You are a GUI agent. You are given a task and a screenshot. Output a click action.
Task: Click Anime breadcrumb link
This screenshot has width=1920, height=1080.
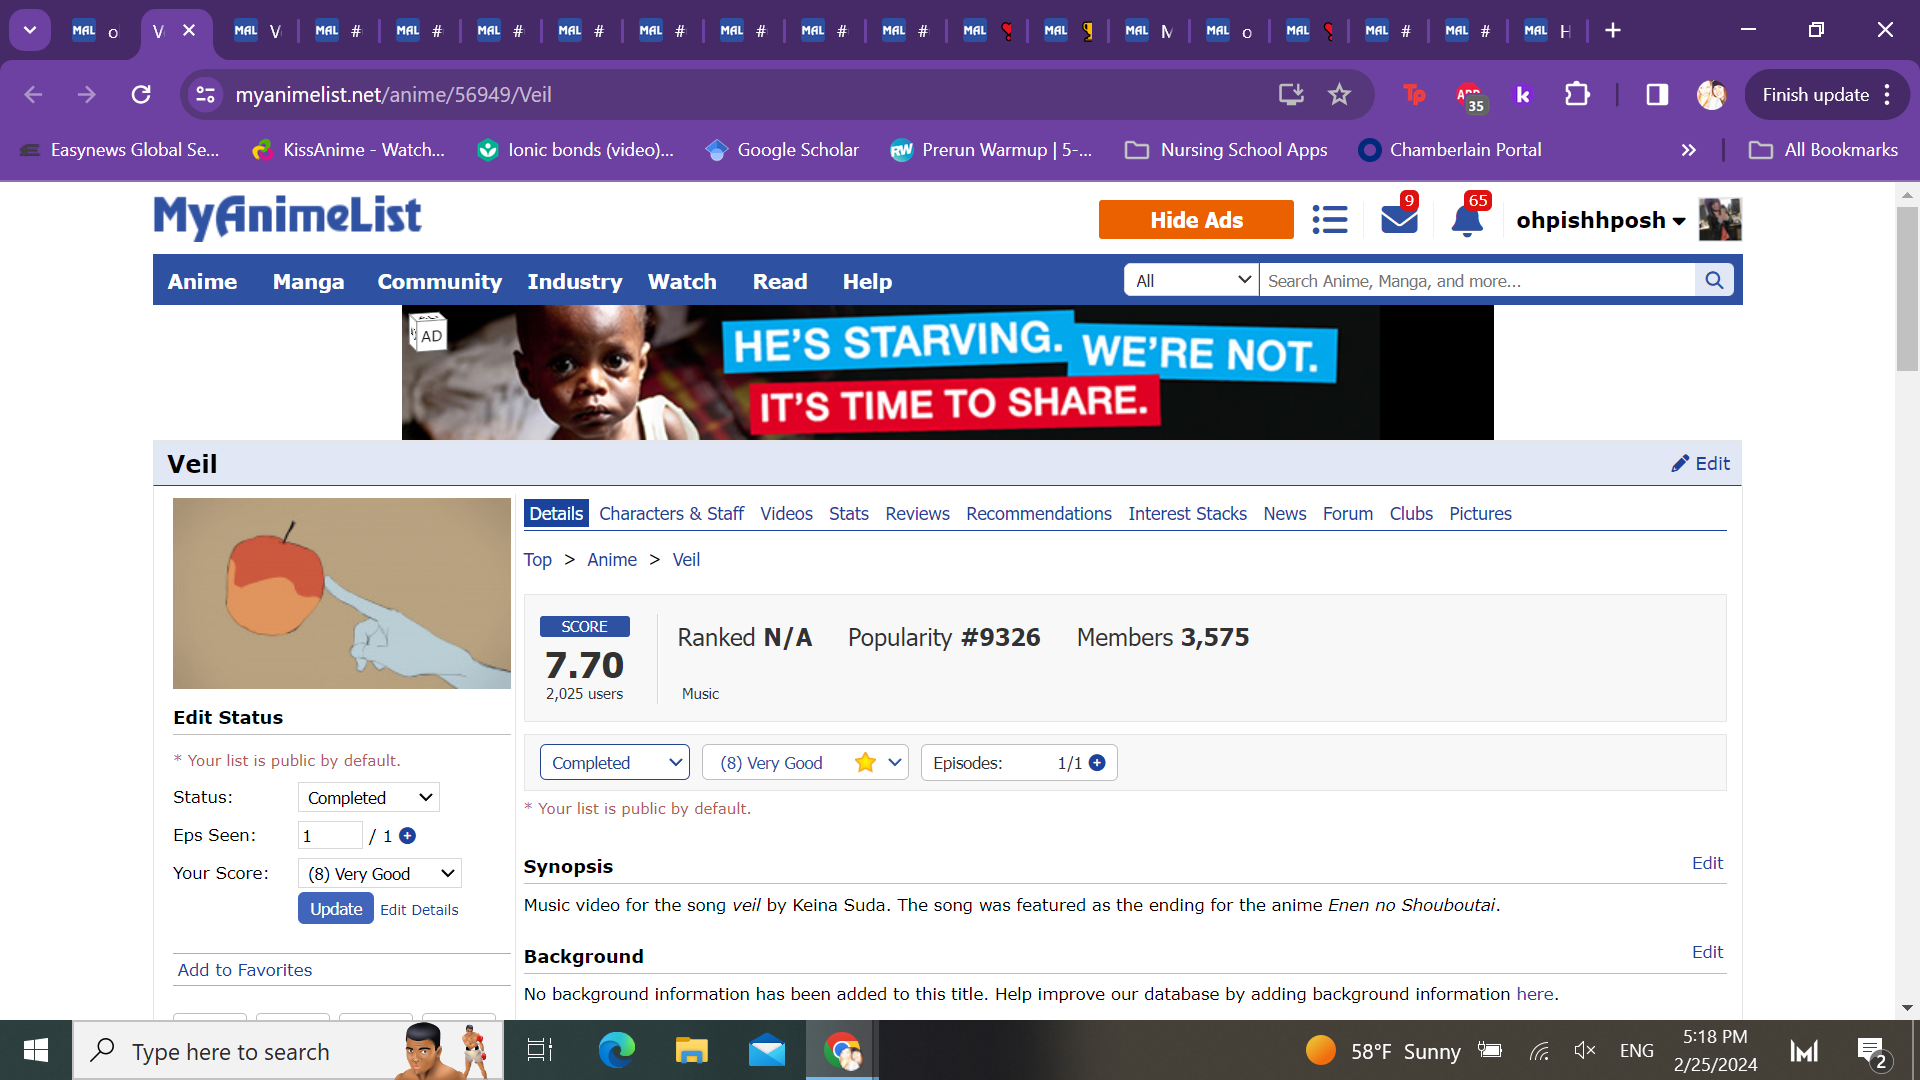[612, 560]
